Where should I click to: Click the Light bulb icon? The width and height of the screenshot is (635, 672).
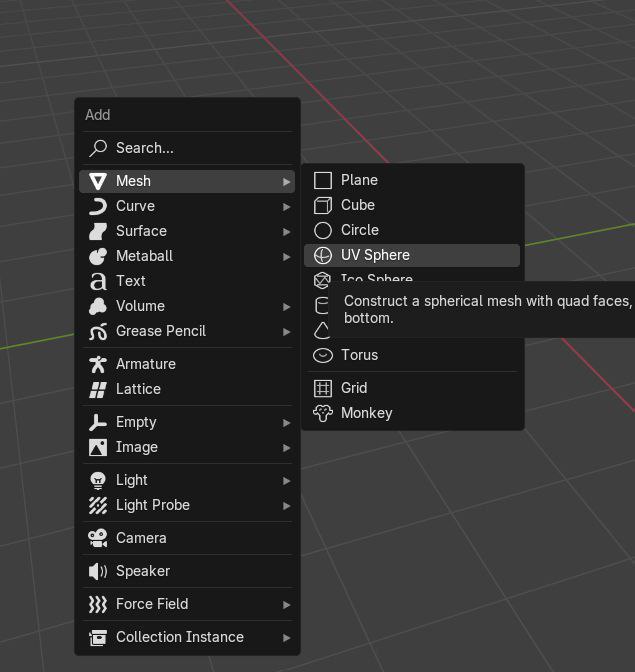[98, 480]
